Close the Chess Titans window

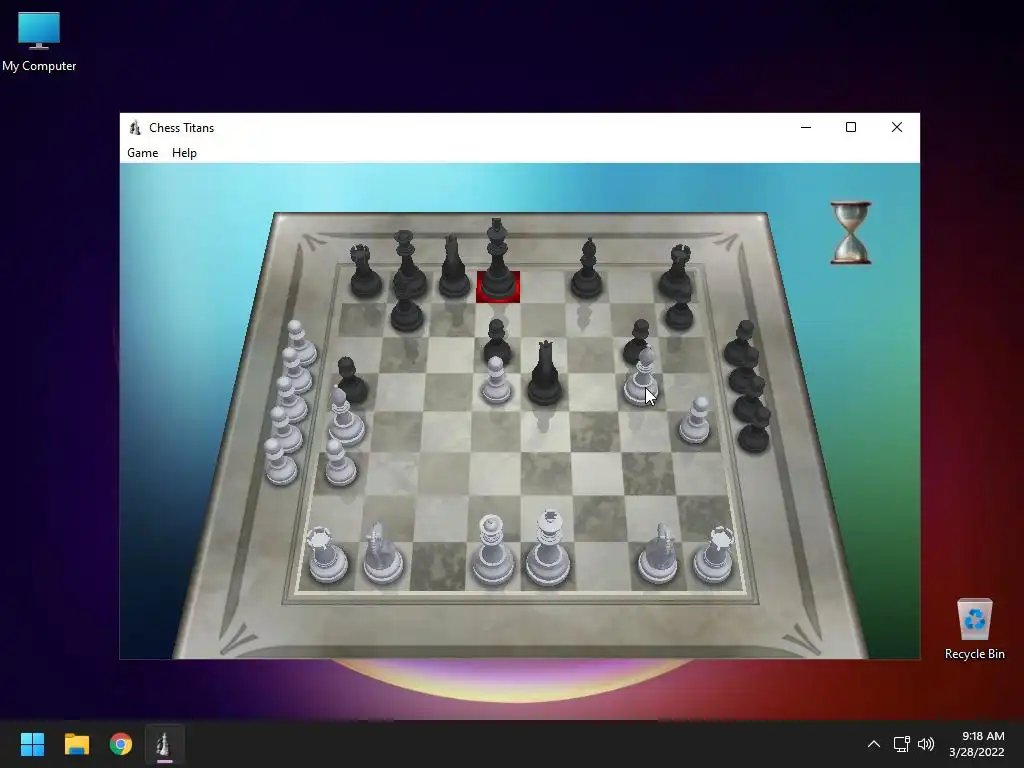coord(897,127)
